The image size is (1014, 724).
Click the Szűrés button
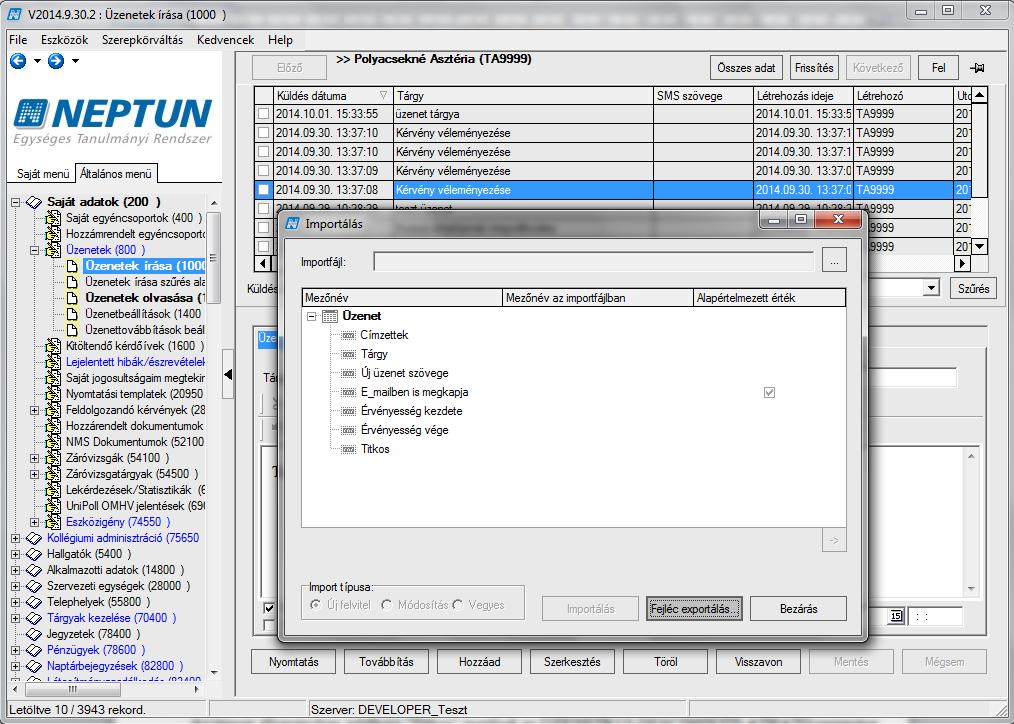coord(973,288)
